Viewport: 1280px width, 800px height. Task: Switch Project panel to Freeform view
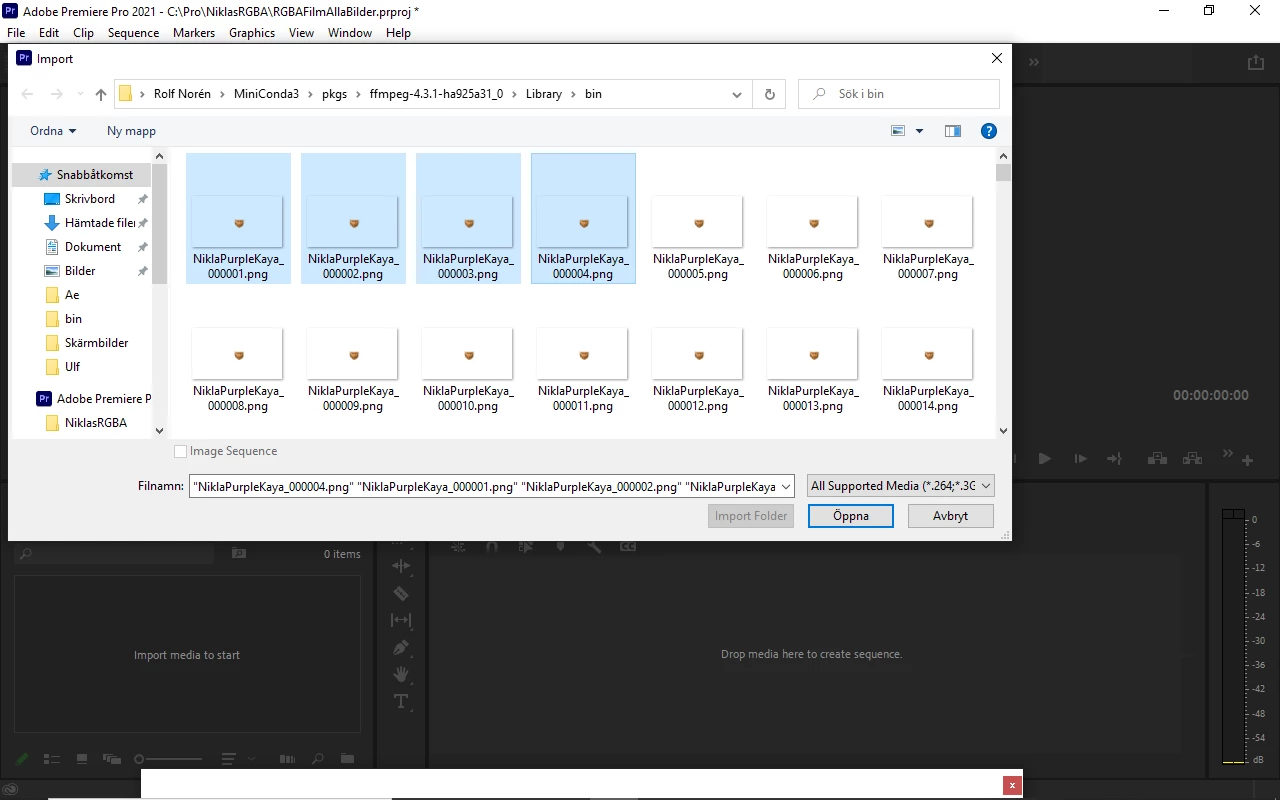tap(110, 759)
